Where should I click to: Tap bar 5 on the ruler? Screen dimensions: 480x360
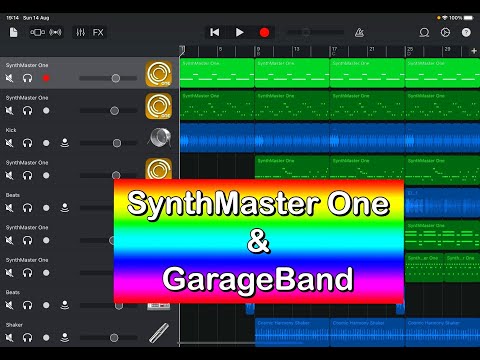coord(220,49)
